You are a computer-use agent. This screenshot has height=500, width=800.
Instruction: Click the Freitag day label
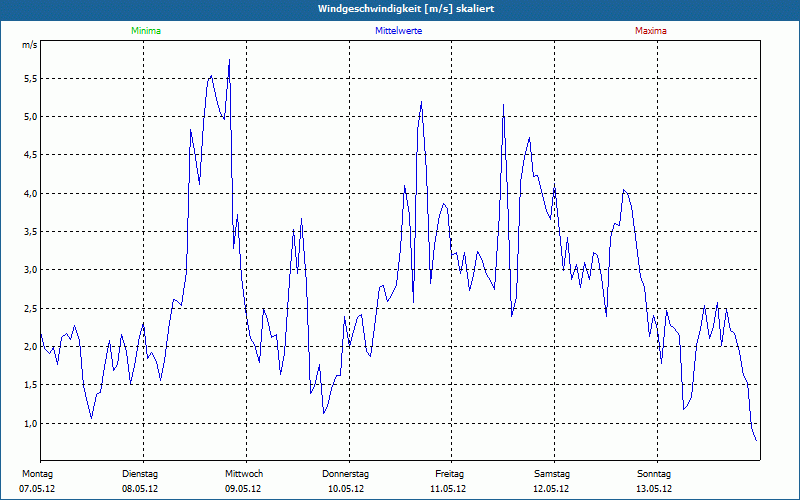coord(449,474)
